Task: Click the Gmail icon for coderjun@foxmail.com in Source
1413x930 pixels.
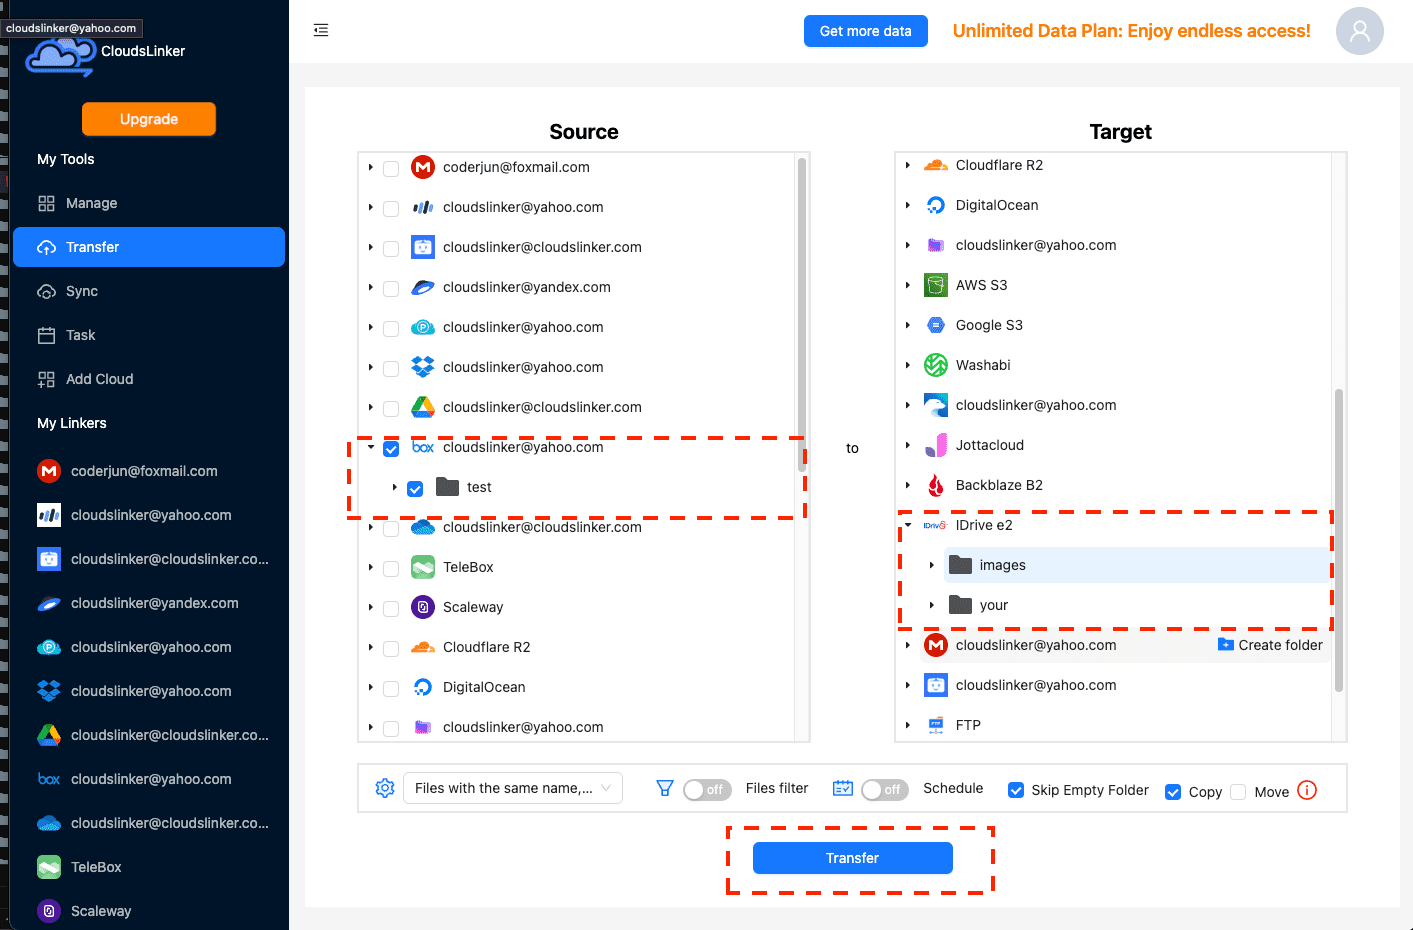Action: tap(423, 167)
